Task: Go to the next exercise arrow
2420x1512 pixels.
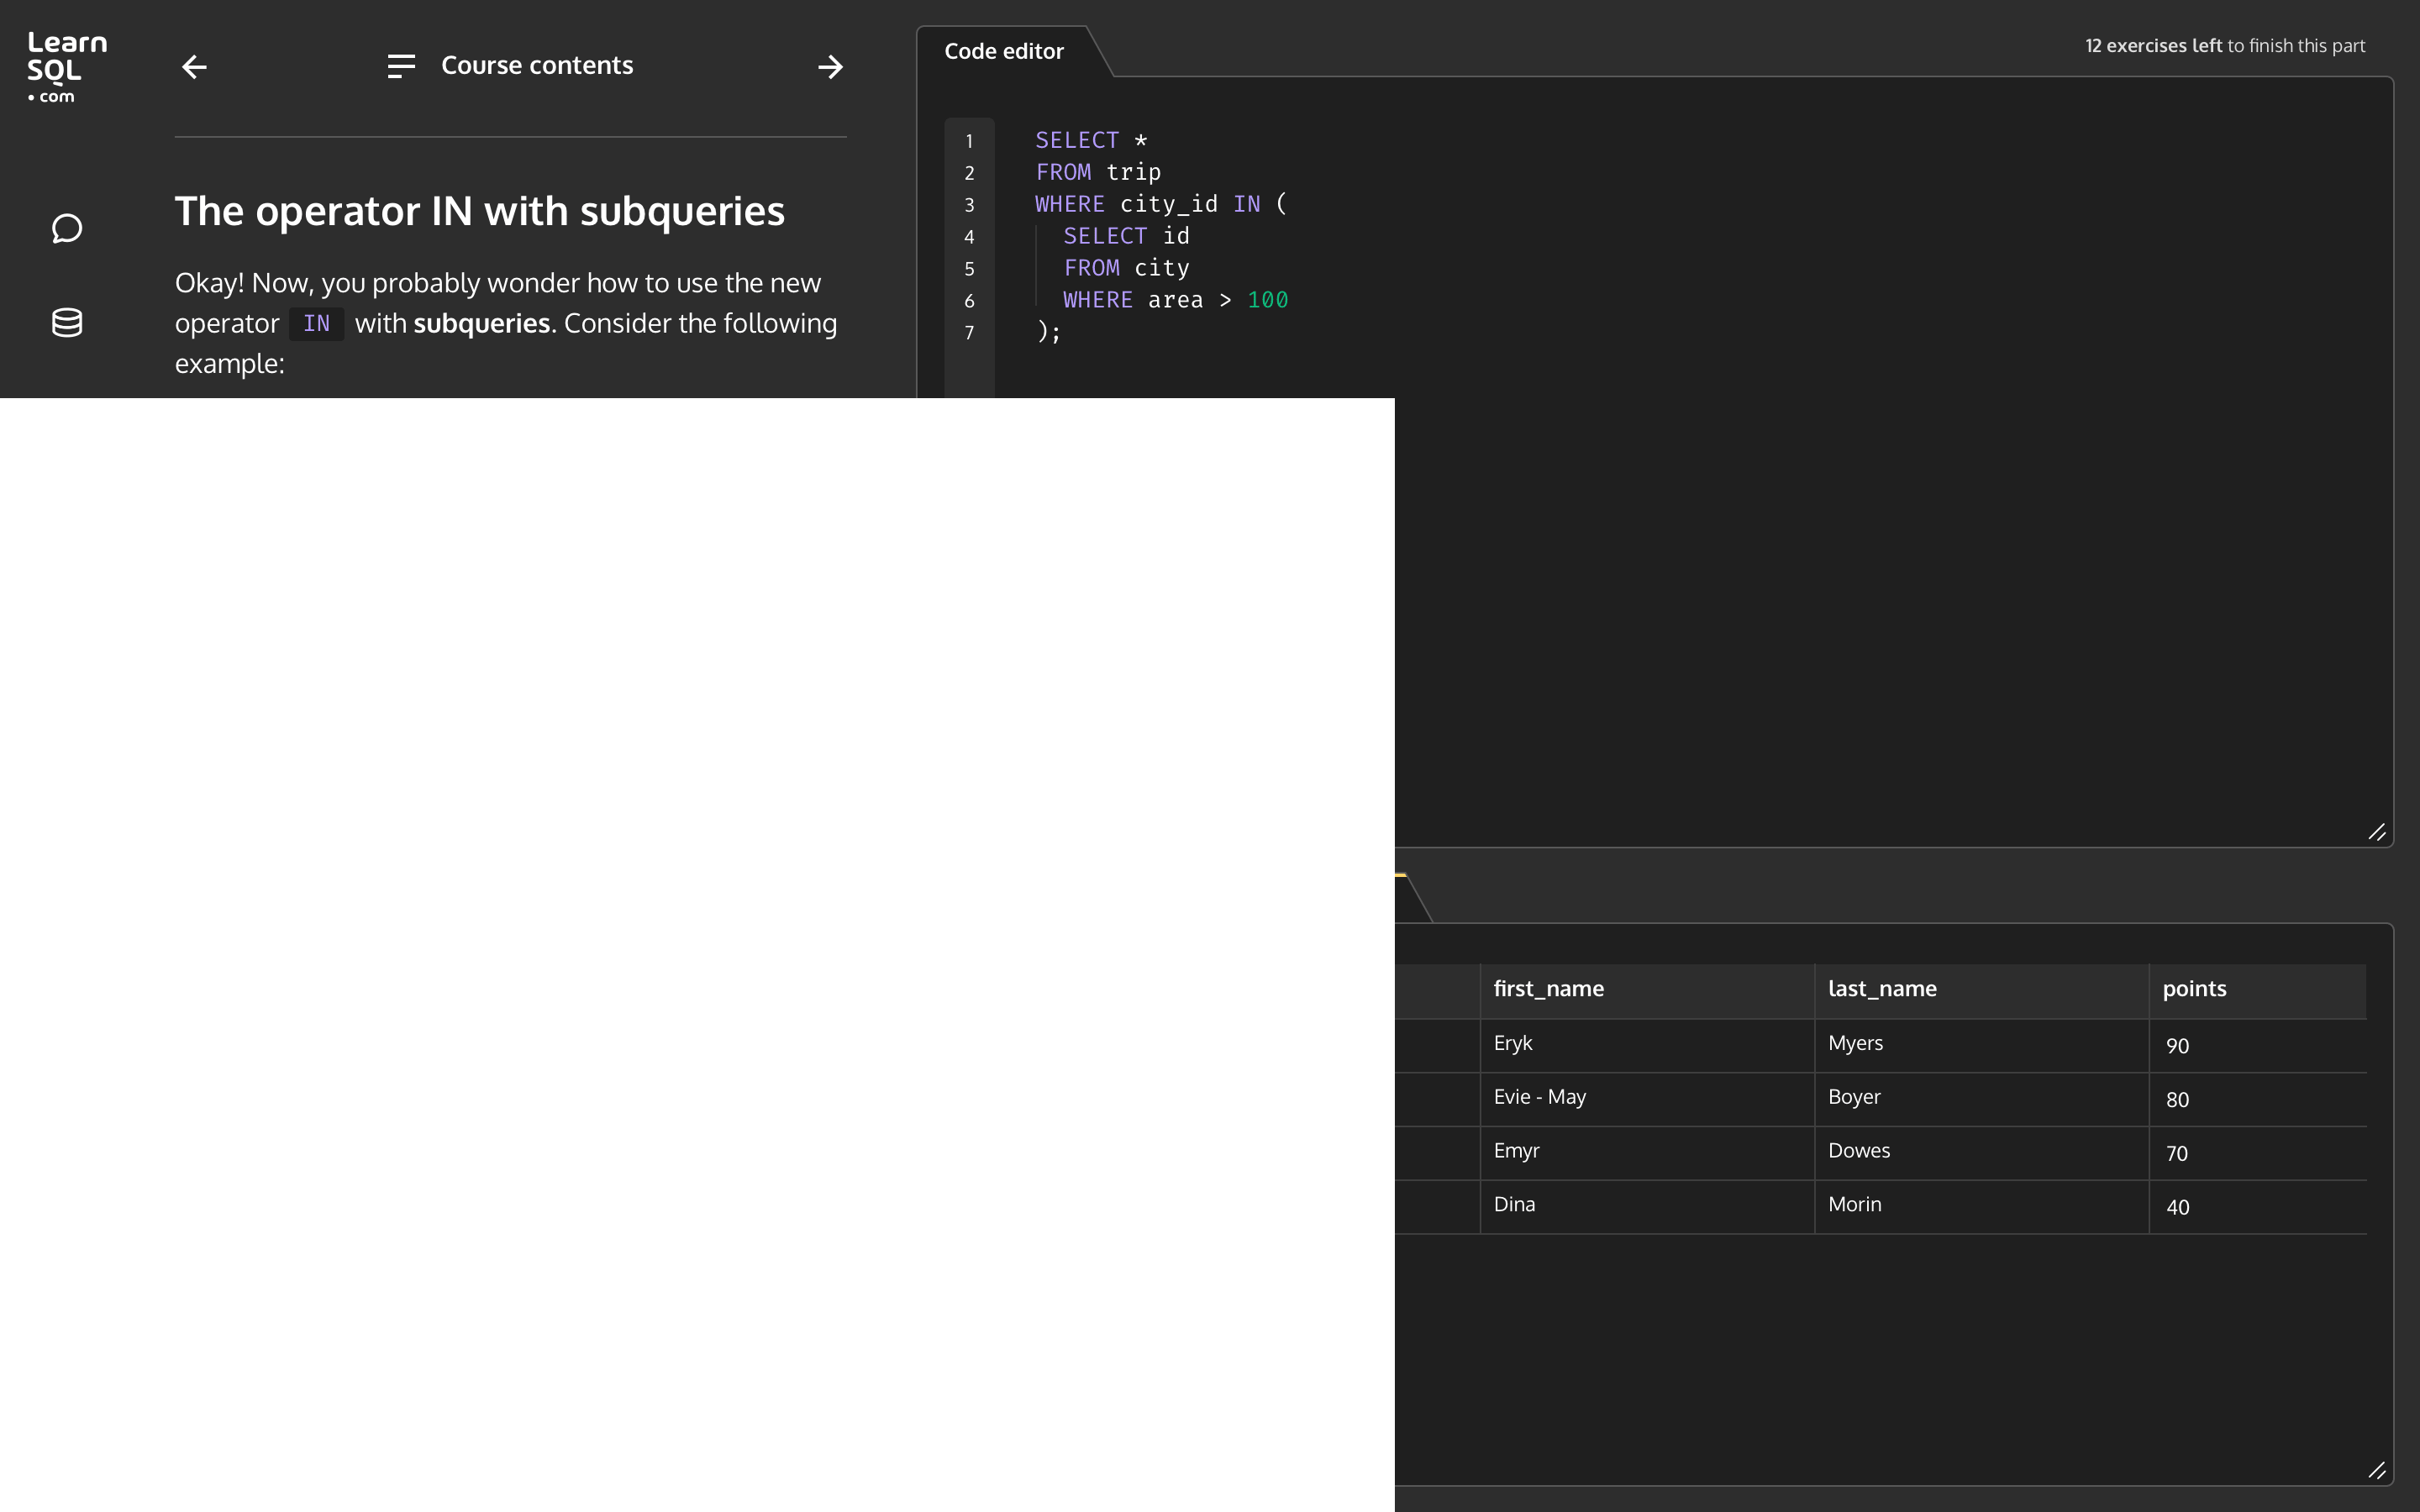Action: point(830,67)
